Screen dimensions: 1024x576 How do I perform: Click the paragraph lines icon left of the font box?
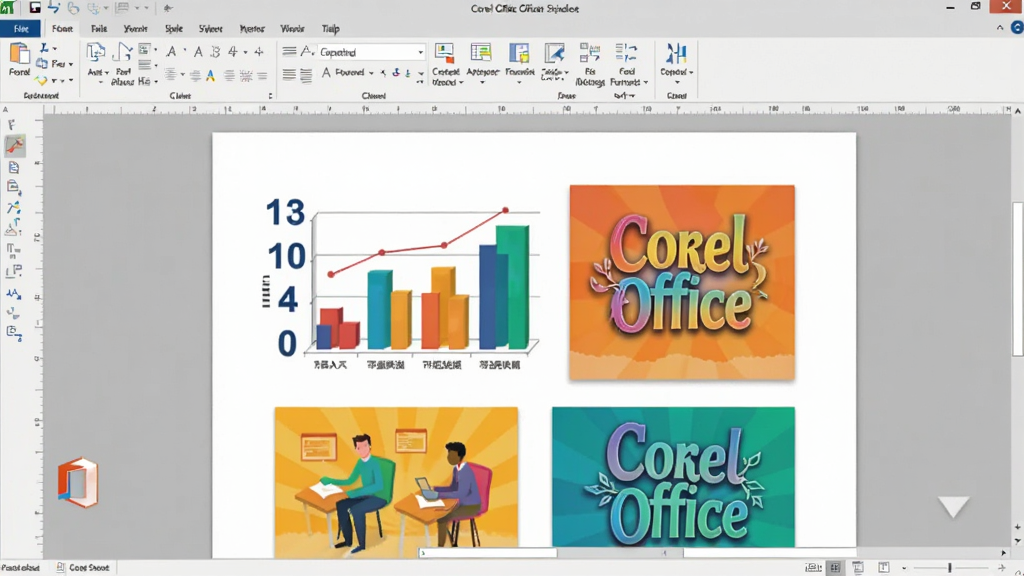point(289,52)
